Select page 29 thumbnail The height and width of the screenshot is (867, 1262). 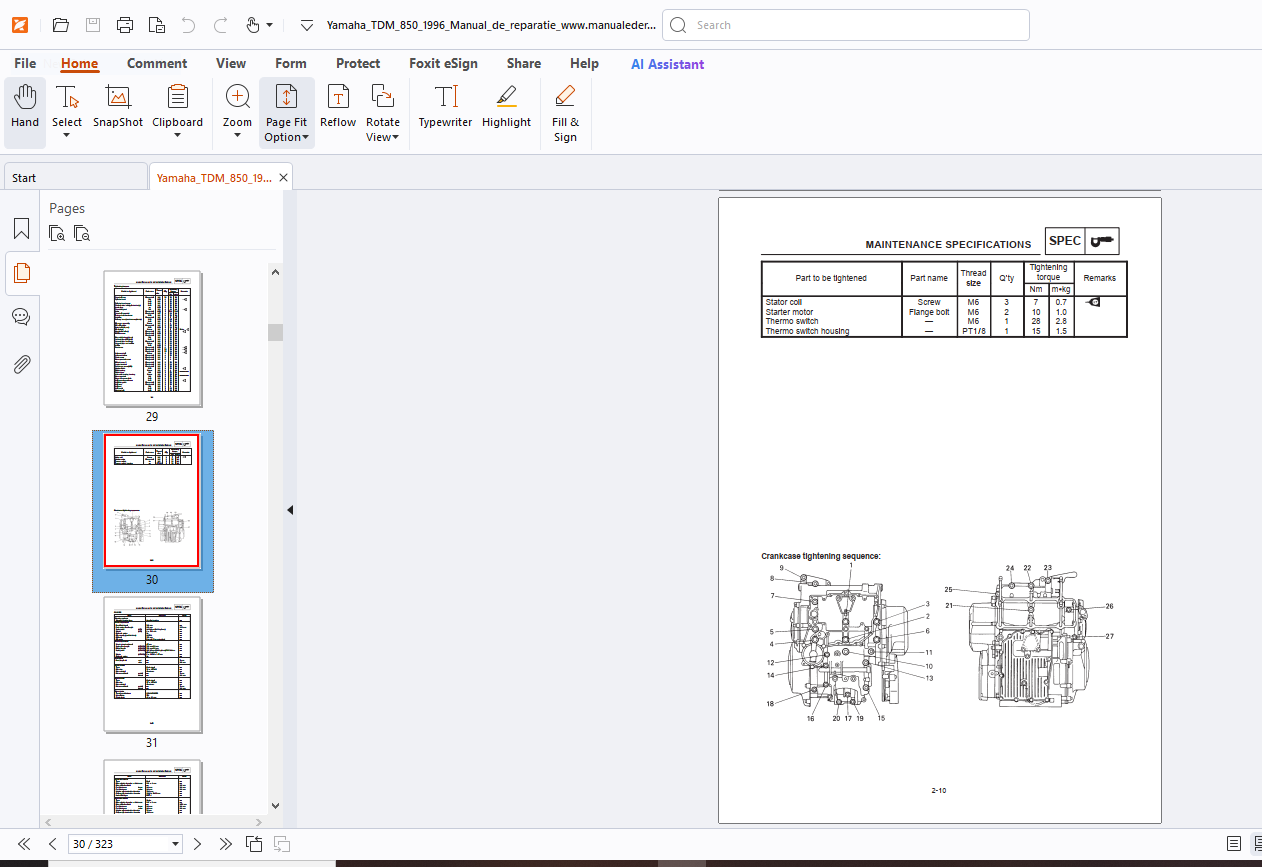[x=153, y=339]
